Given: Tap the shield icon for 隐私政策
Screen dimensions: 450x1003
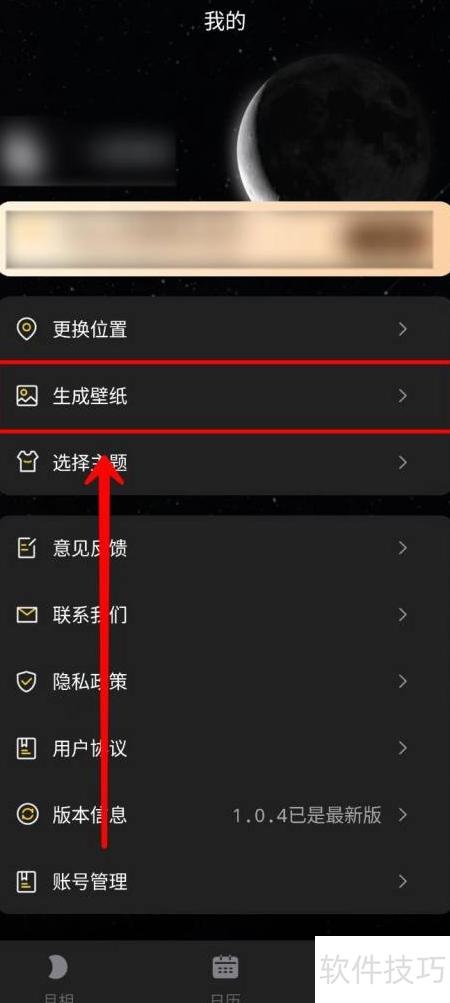Looking at the screenshot, I should tap(26, 682).
